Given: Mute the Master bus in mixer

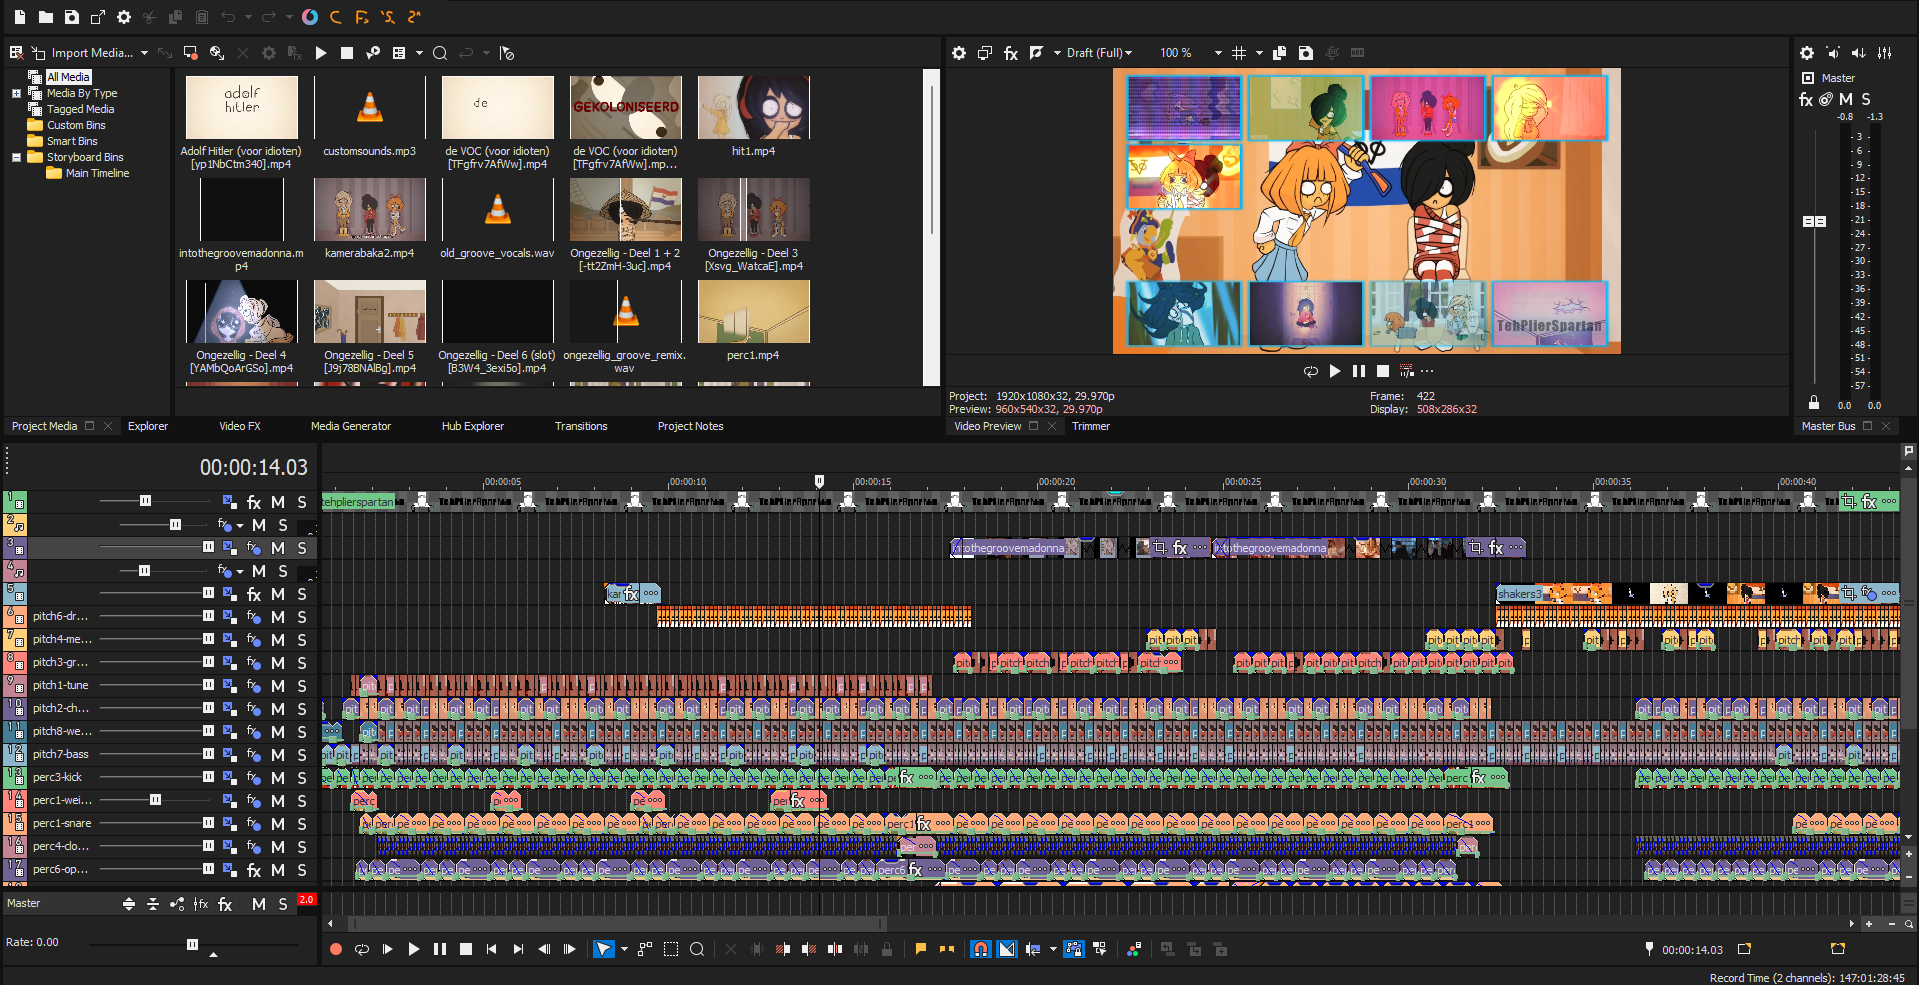Looking at the screenshot, I should [1846, 99].
